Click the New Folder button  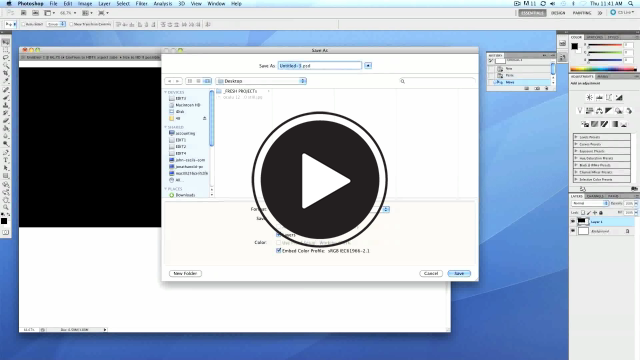tap(185, 273)
